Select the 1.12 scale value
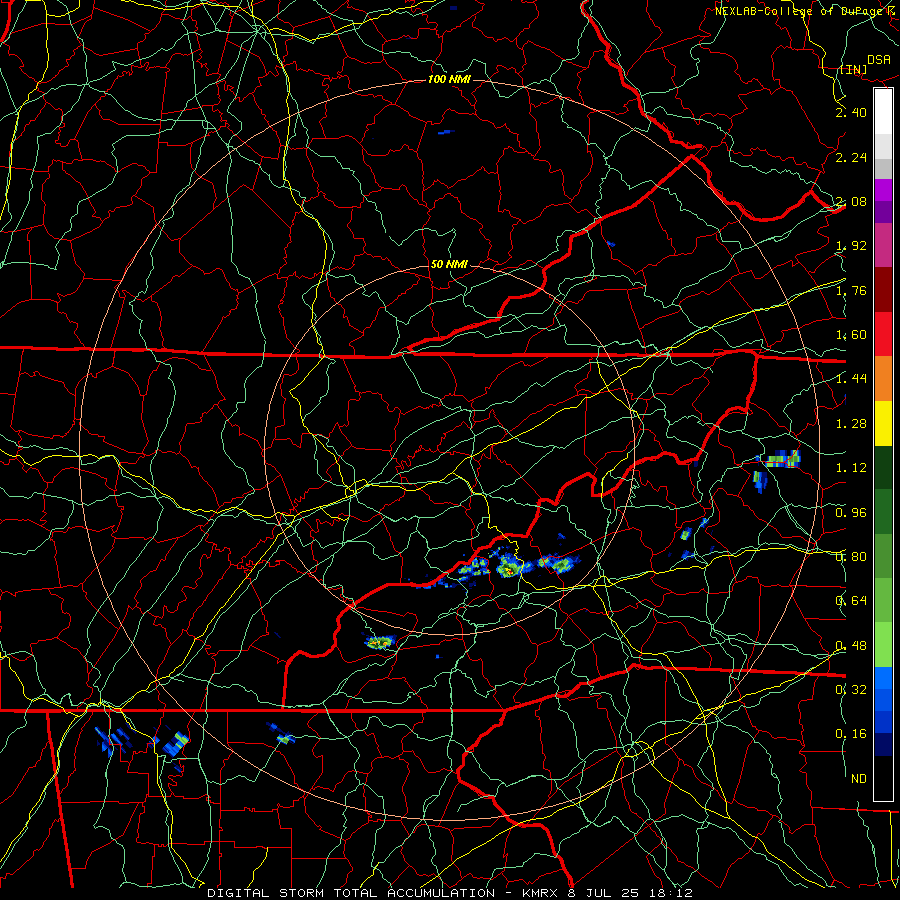The height and width of the screenshot is (900, 900). click(852, 468)
